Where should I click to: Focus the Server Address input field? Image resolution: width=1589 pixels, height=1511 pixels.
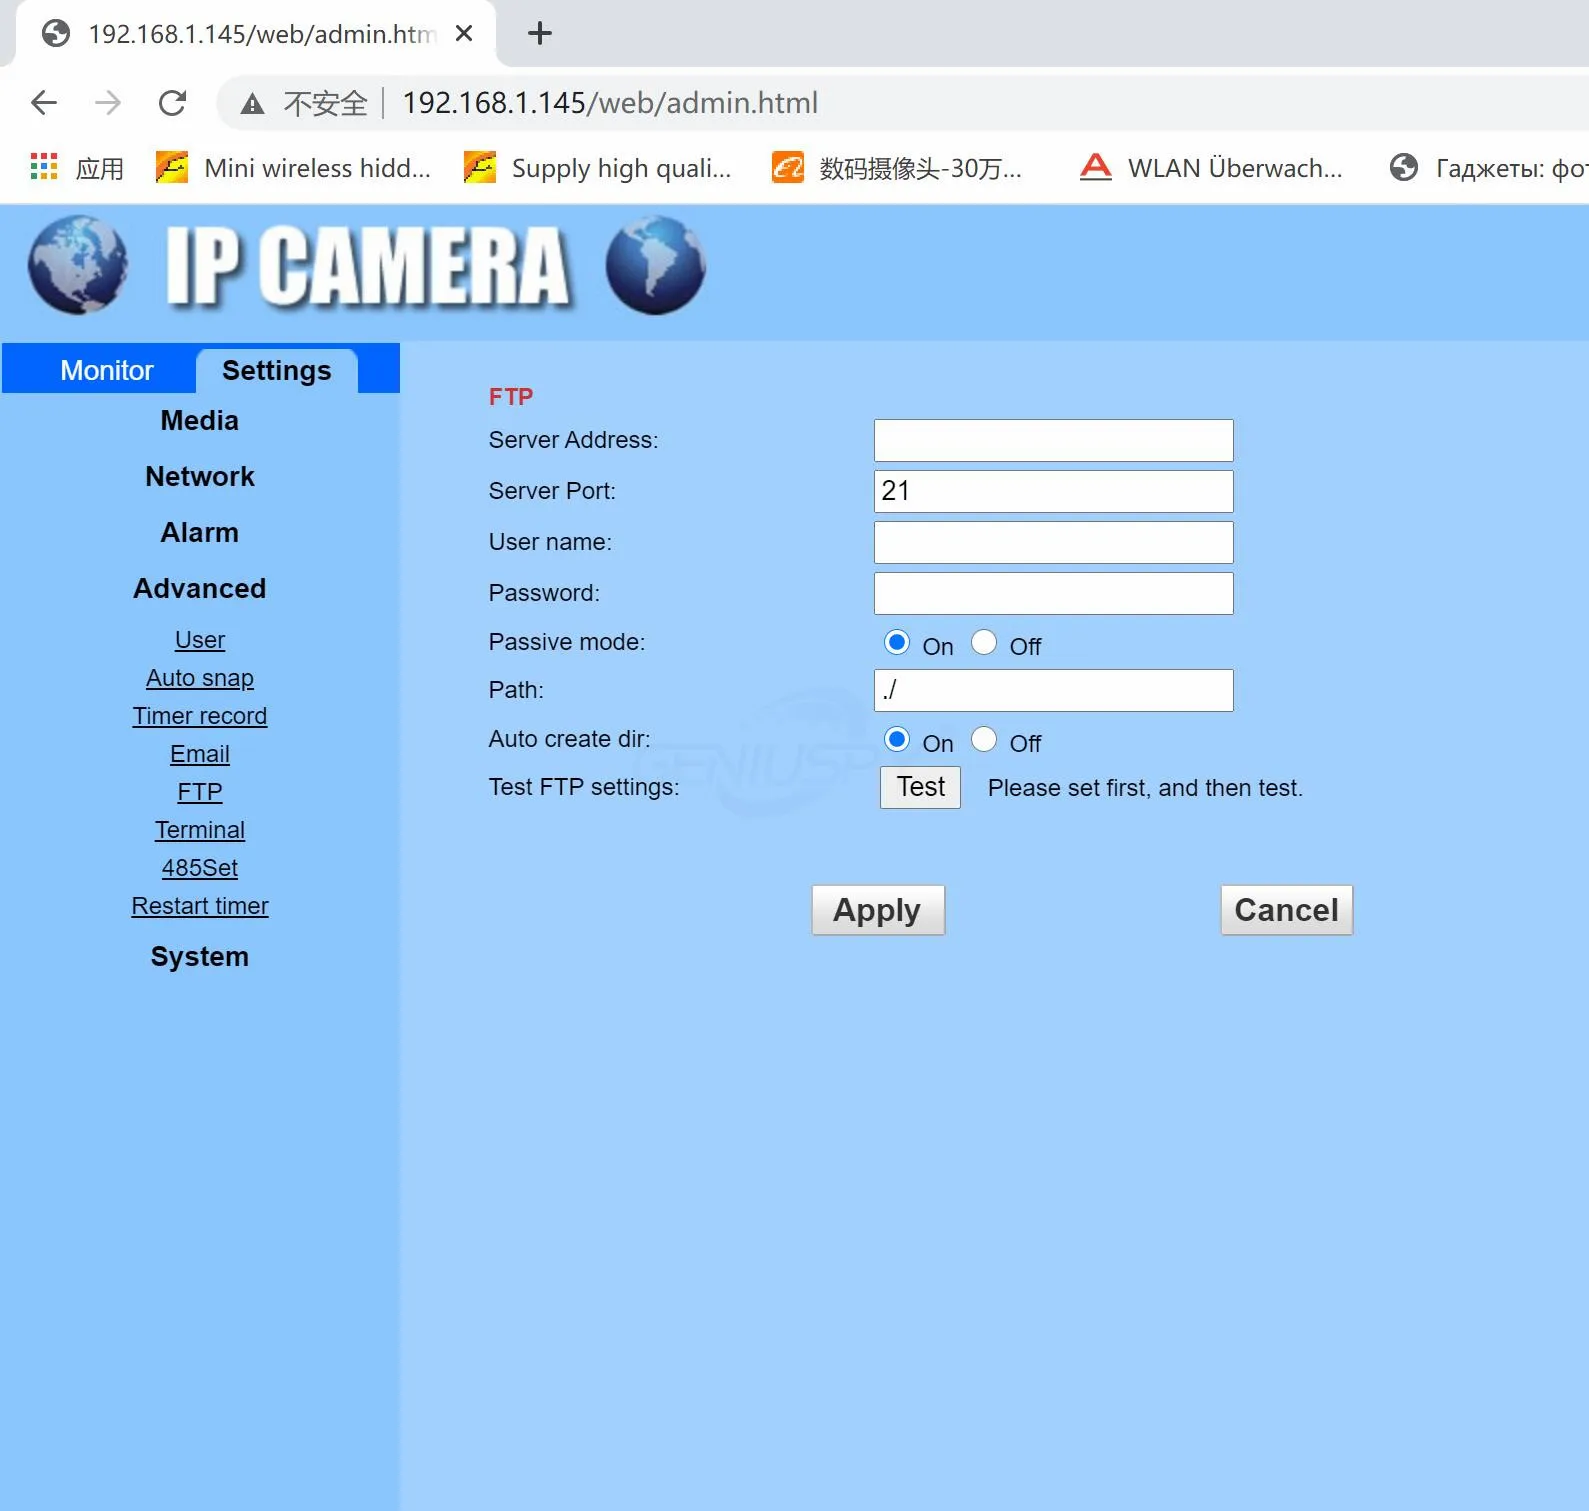[x=1053, y=440]
